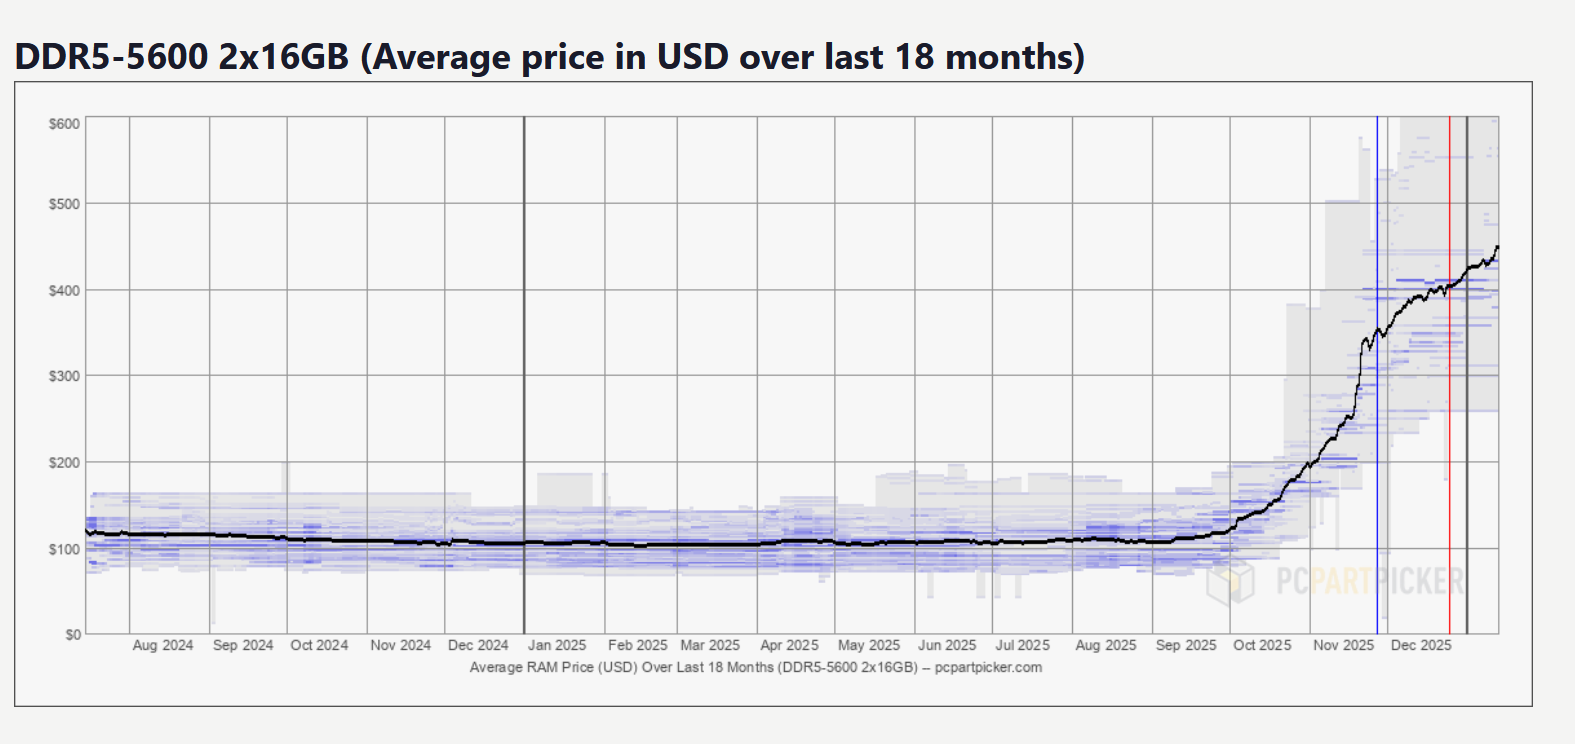The image size is (1575, 744).
Task: Click the Nov 2025 x-axis label
Action: (x=1343, y=645)
